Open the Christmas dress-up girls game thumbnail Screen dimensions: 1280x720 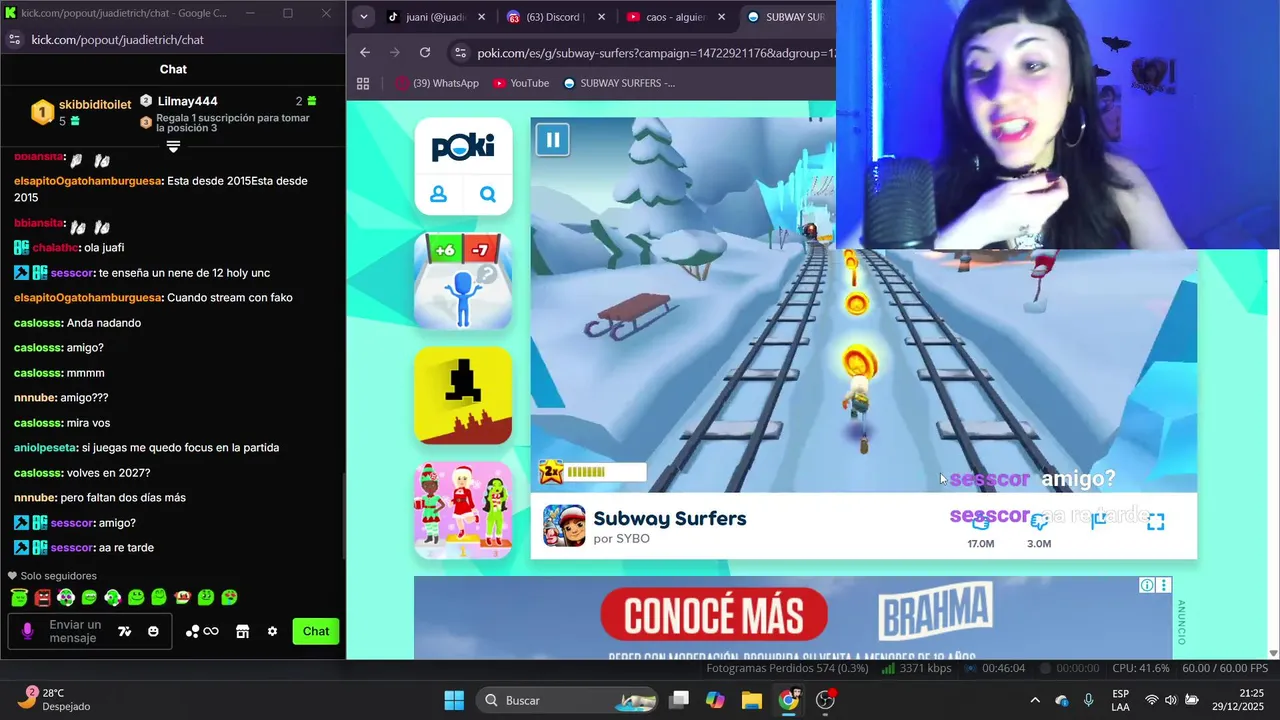[x=463, y=509]
